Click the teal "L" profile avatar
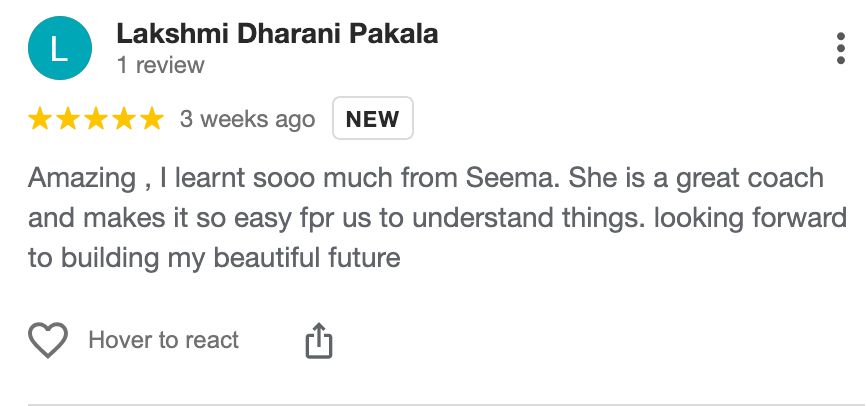Viewport: 866px width, 406px height. click(60, 50)
